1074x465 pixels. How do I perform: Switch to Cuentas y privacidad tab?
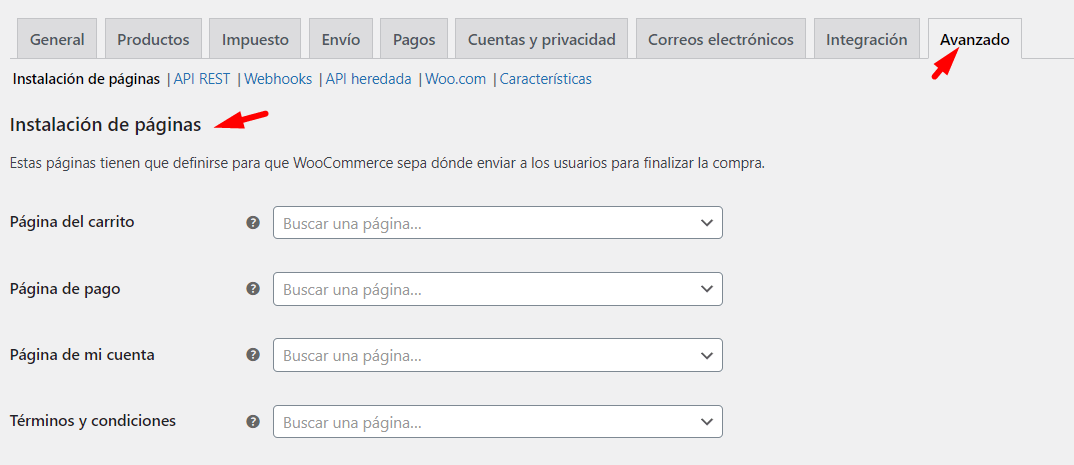click(542, 39)
